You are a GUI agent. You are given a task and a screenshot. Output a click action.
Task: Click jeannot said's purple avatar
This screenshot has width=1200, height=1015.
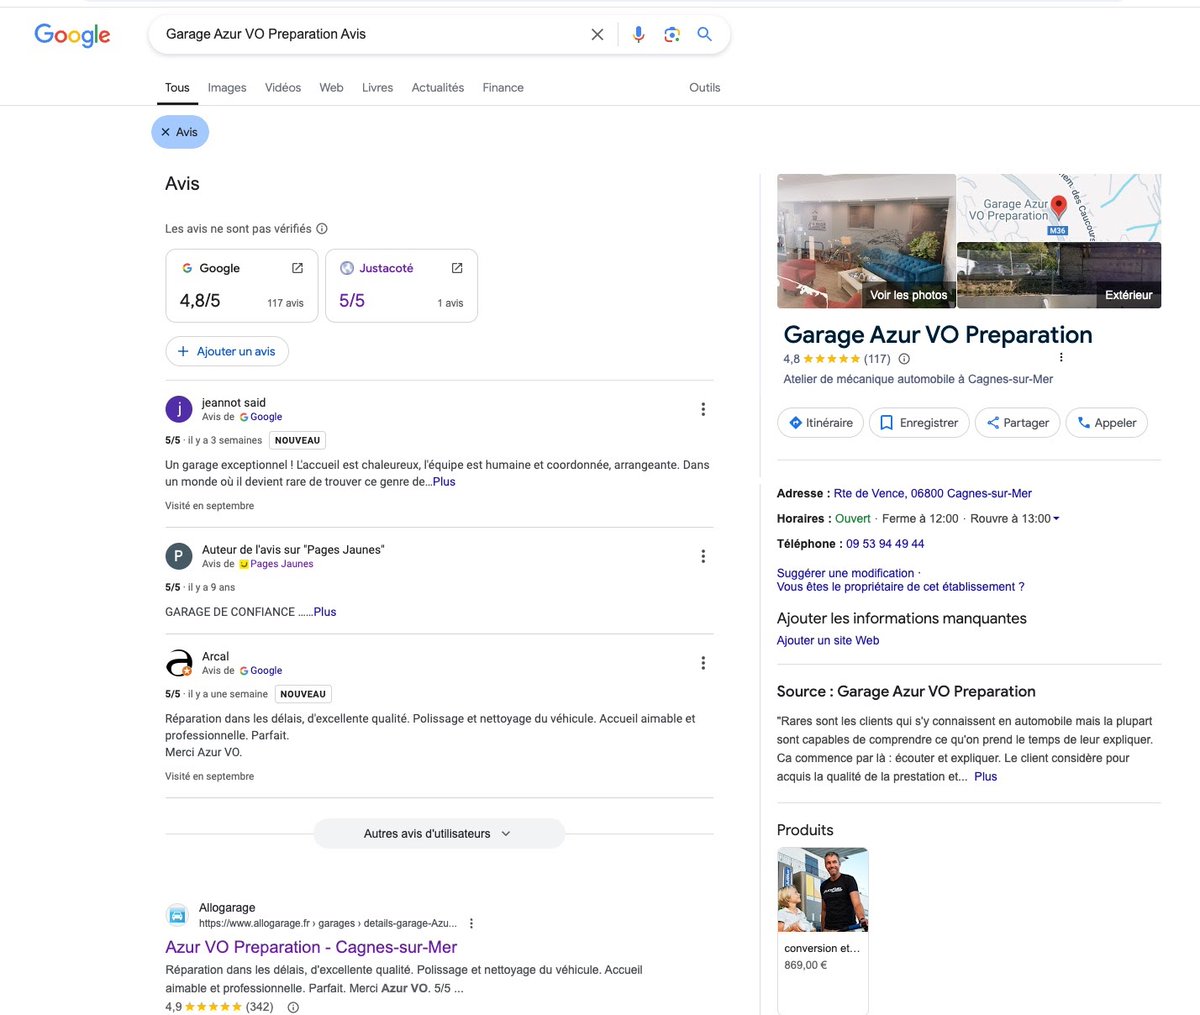(x=178, y=409)
